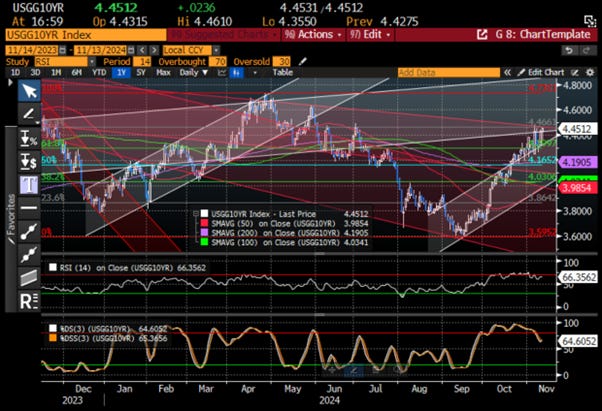Click the USGG10YR Index security field
602x411 pixels.
tap(86, 35)
